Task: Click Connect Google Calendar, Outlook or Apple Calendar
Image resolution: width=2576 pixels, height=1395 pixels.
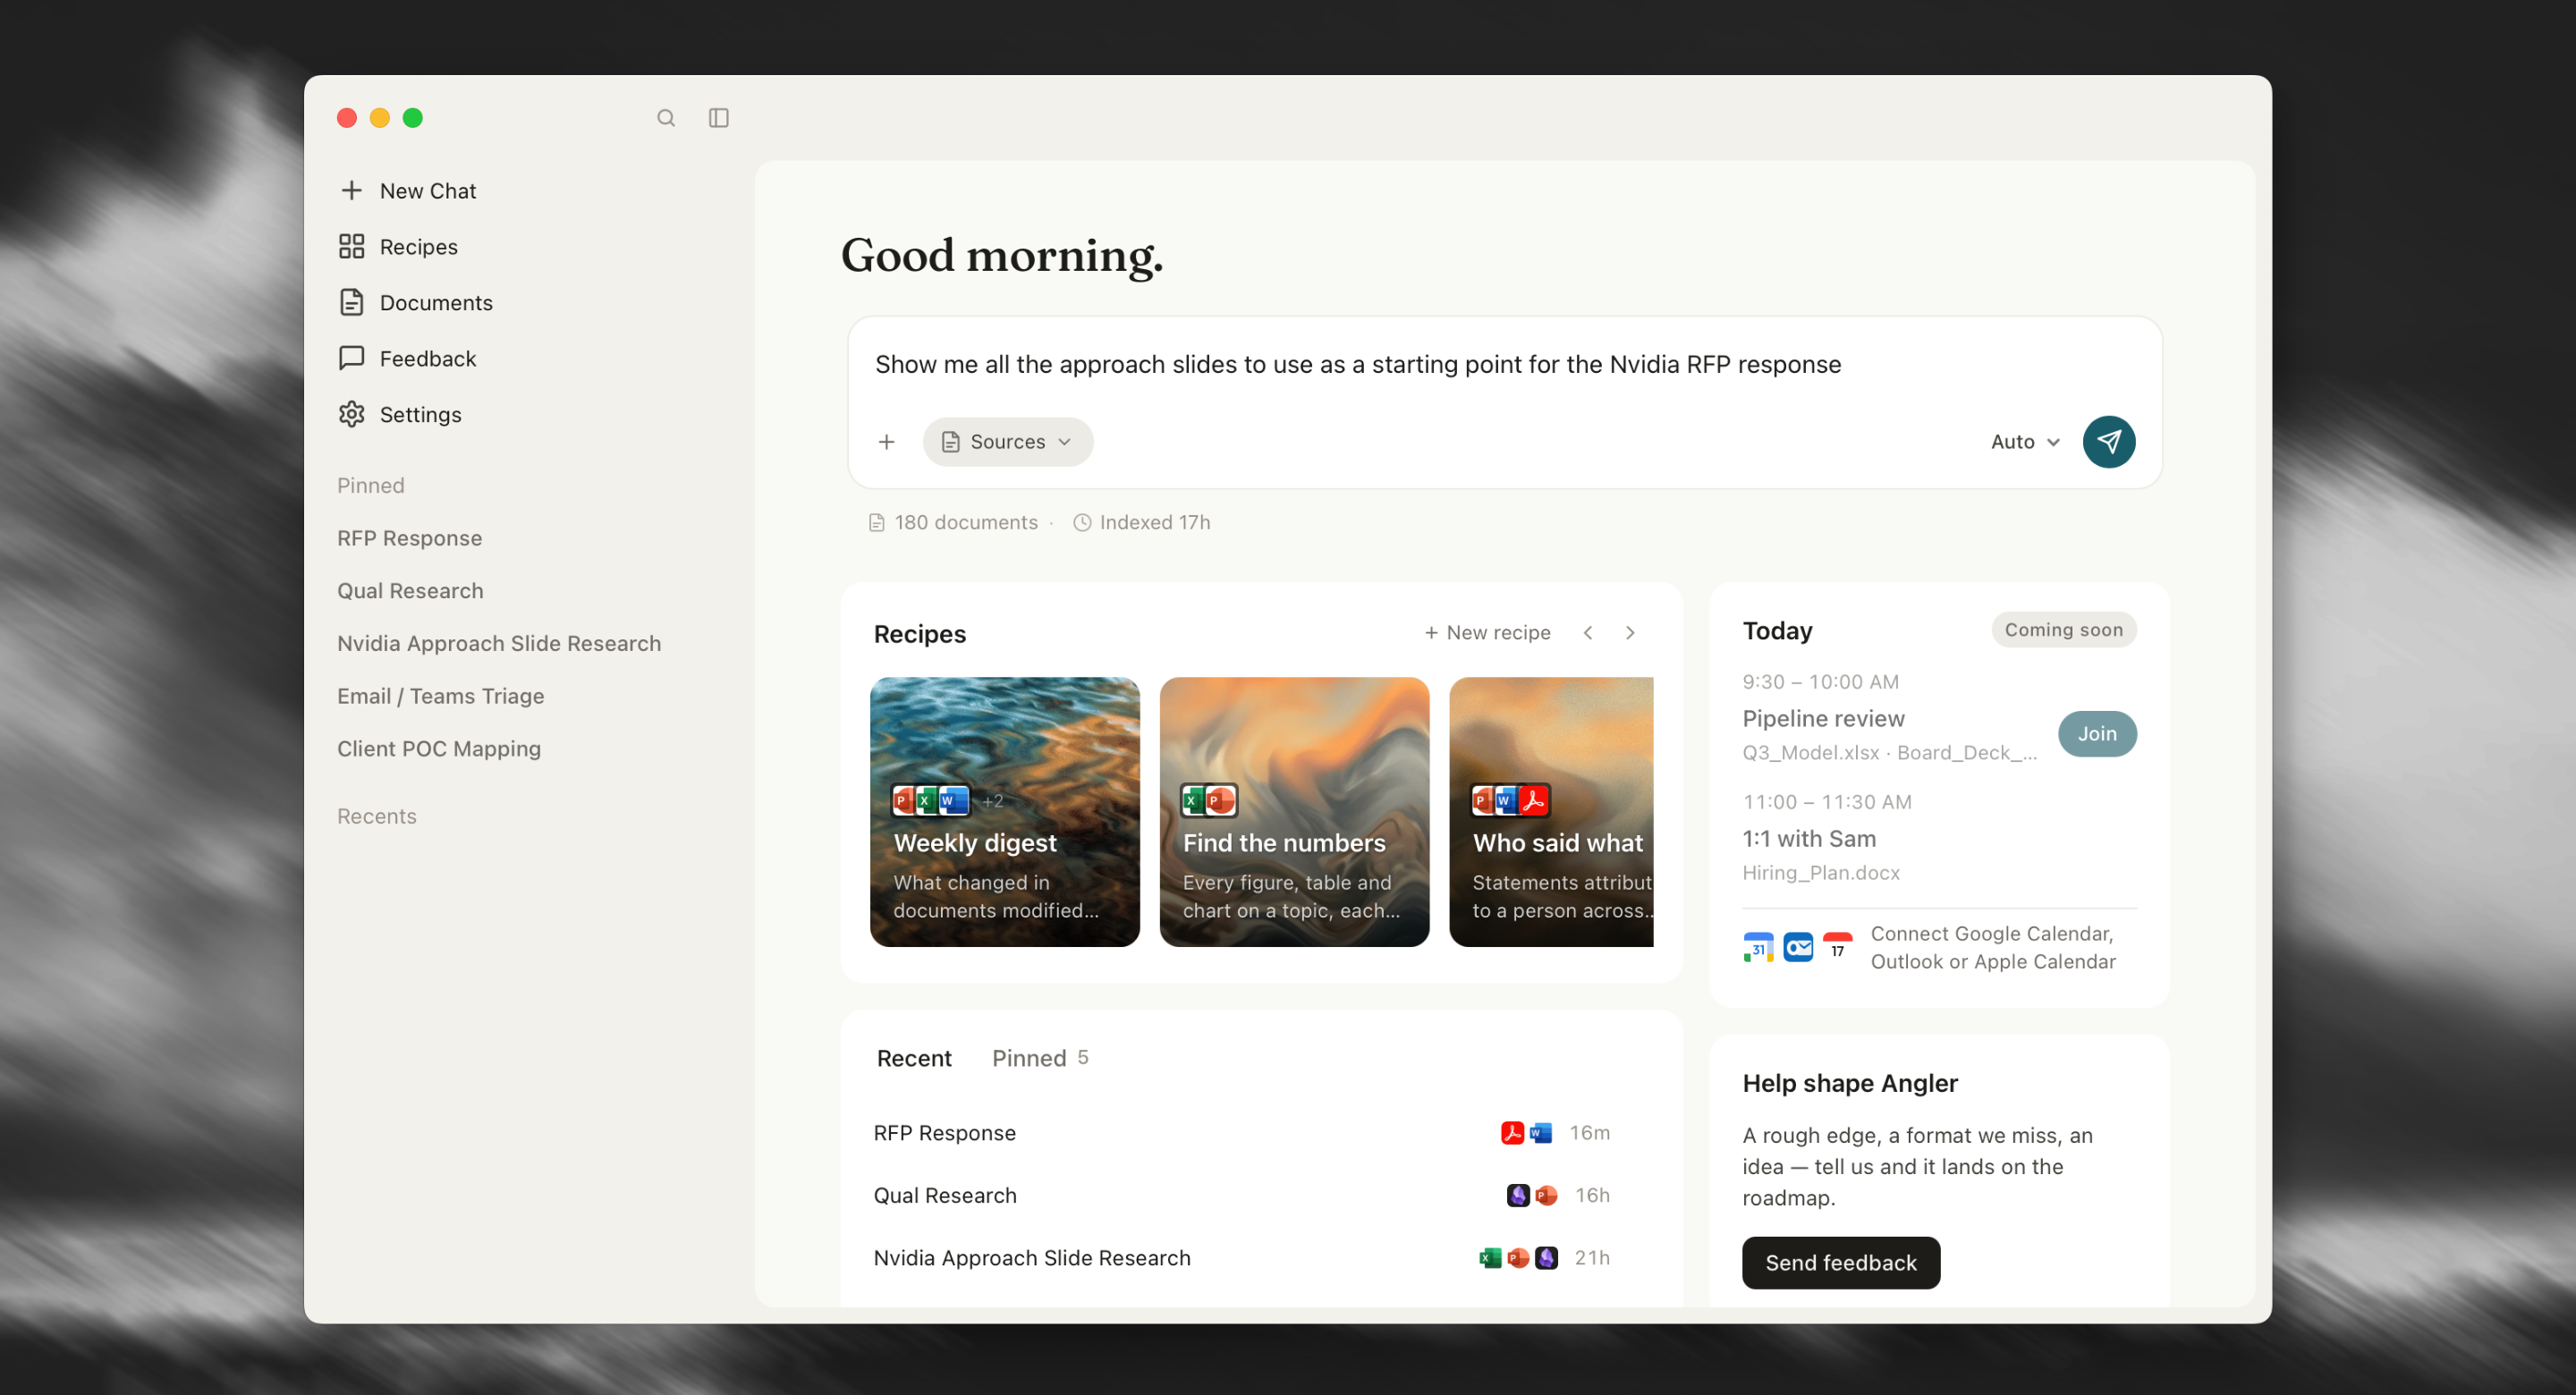Action: click(x=1993, y=947)
